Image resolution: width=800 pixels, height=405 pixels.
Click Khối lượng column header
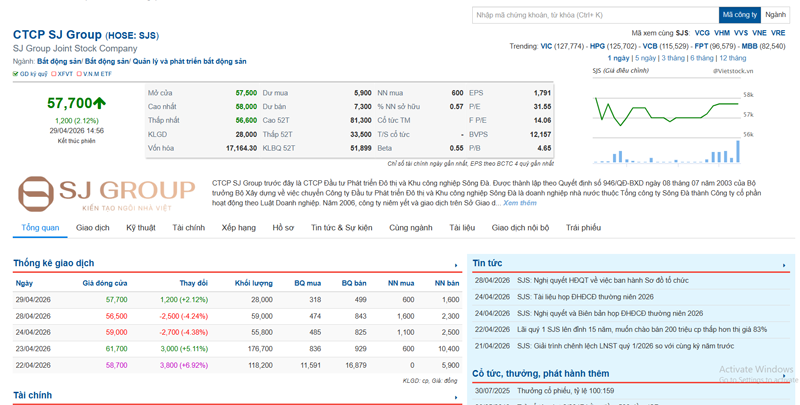(x=254, y=283)
